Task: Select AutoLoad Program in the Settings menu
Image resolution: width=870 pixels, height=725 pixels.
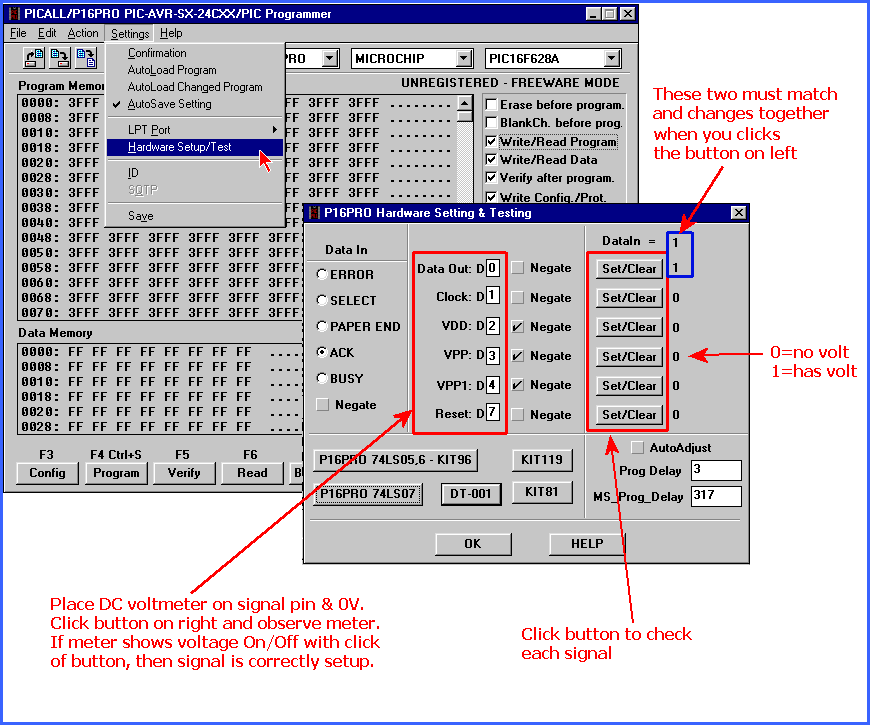Action: click(194, 70)
